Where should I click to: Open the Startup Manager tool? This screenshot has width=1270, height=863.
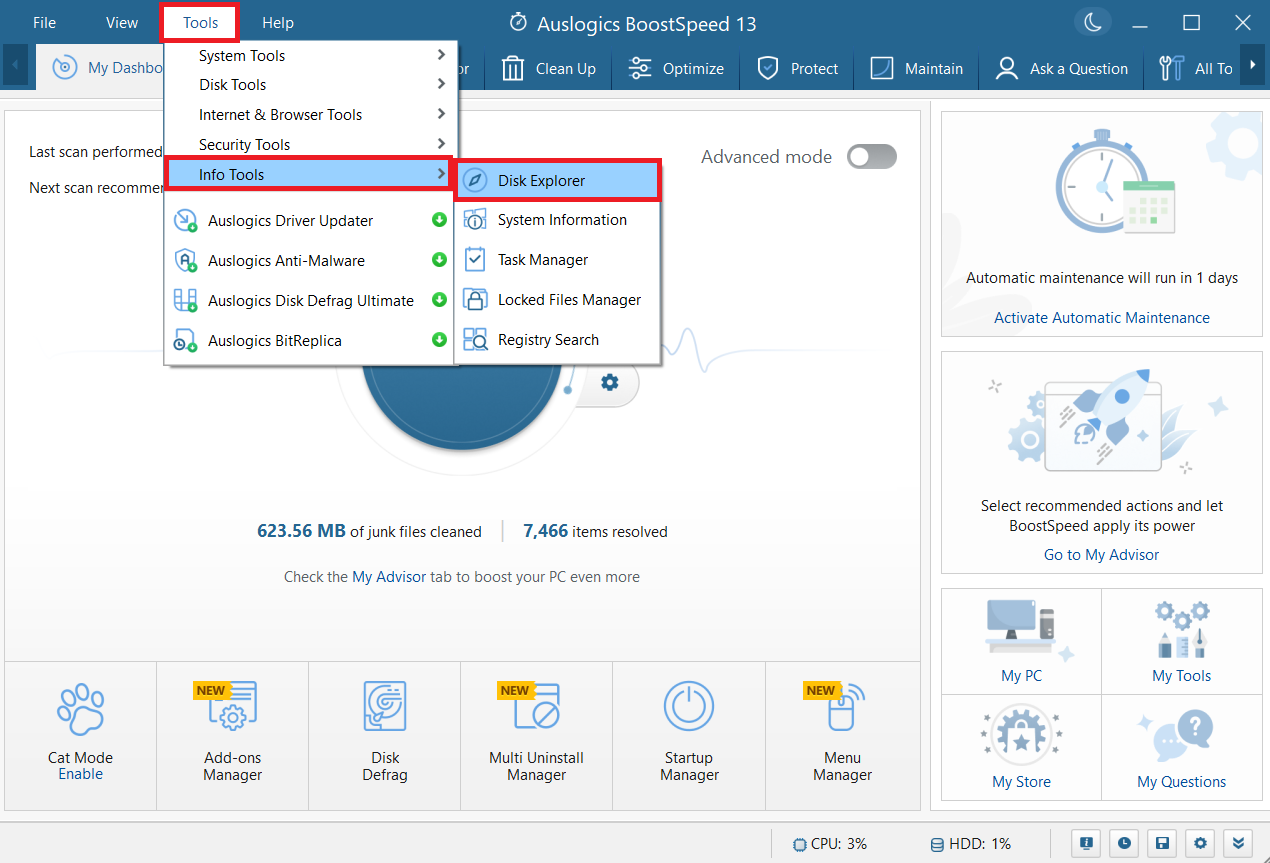(689, 735)
